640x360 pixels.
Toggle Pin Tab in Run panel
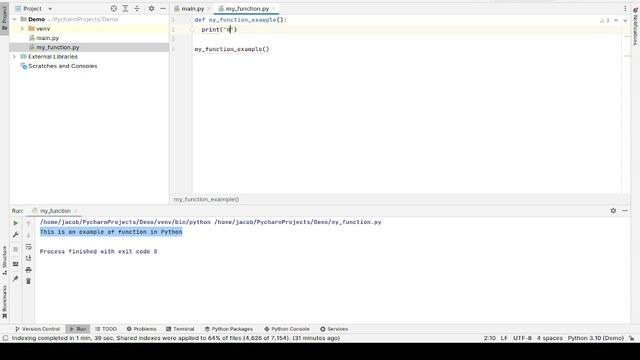coord(16,278)
